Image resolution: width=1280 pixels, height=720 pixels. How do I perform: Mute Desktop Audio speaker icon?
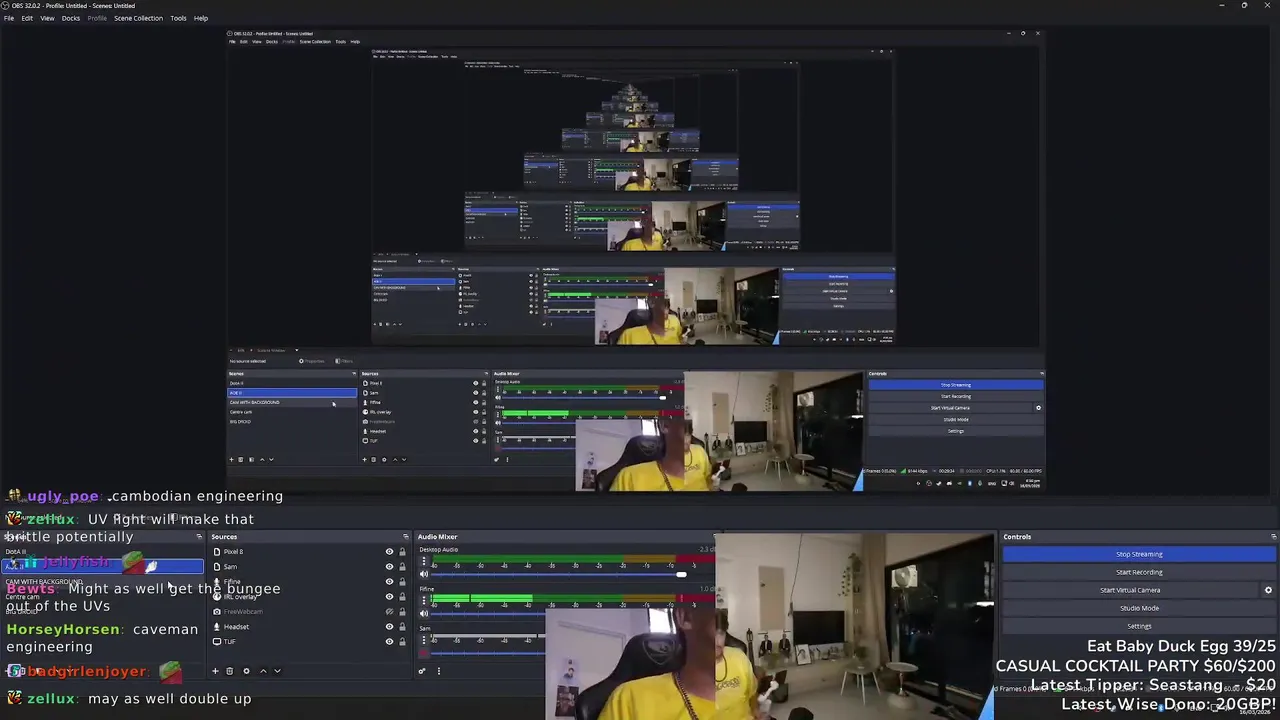pyautogui.click(x=424, y=574)
